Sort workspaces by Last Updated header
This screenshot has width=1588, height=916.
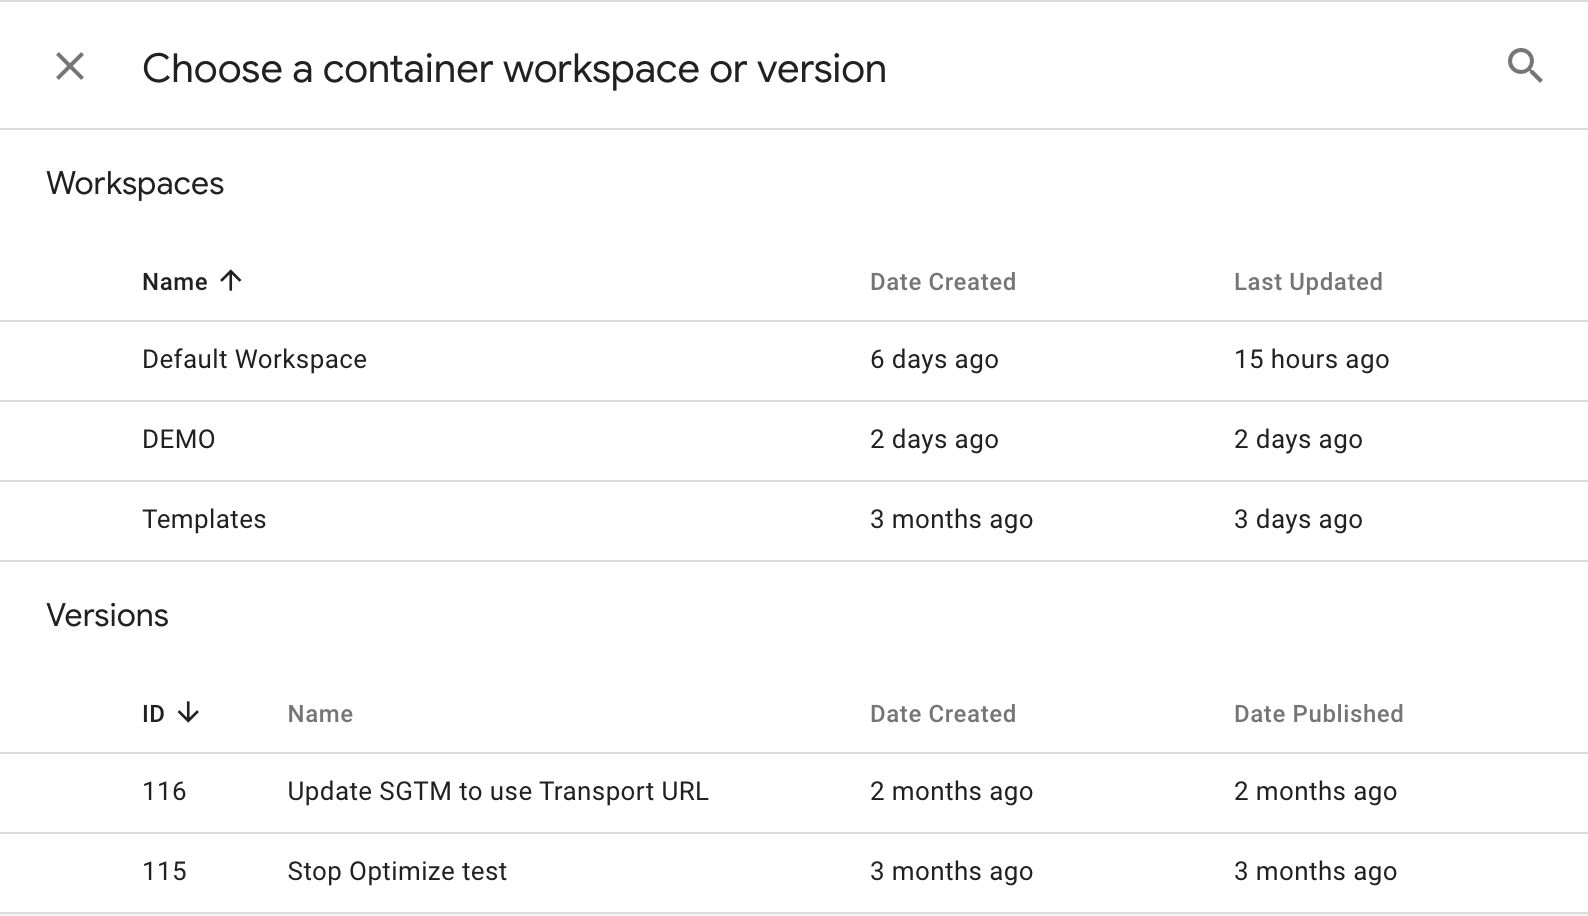1308,282
